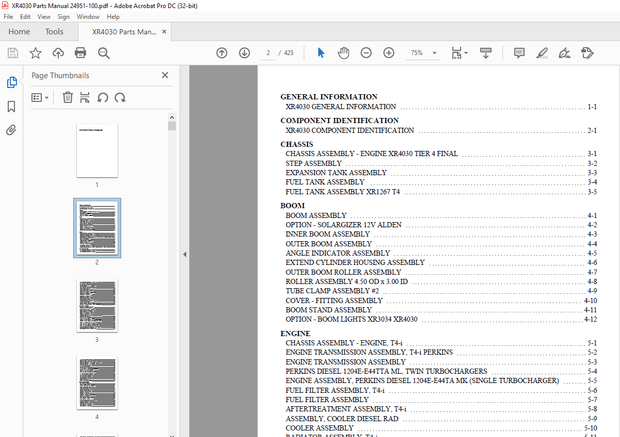The width and height of the screenshot is (620, 437).
Task: Add a comment with the speech bubble icon
Action: pyautogui.click(x=519, y=53)
